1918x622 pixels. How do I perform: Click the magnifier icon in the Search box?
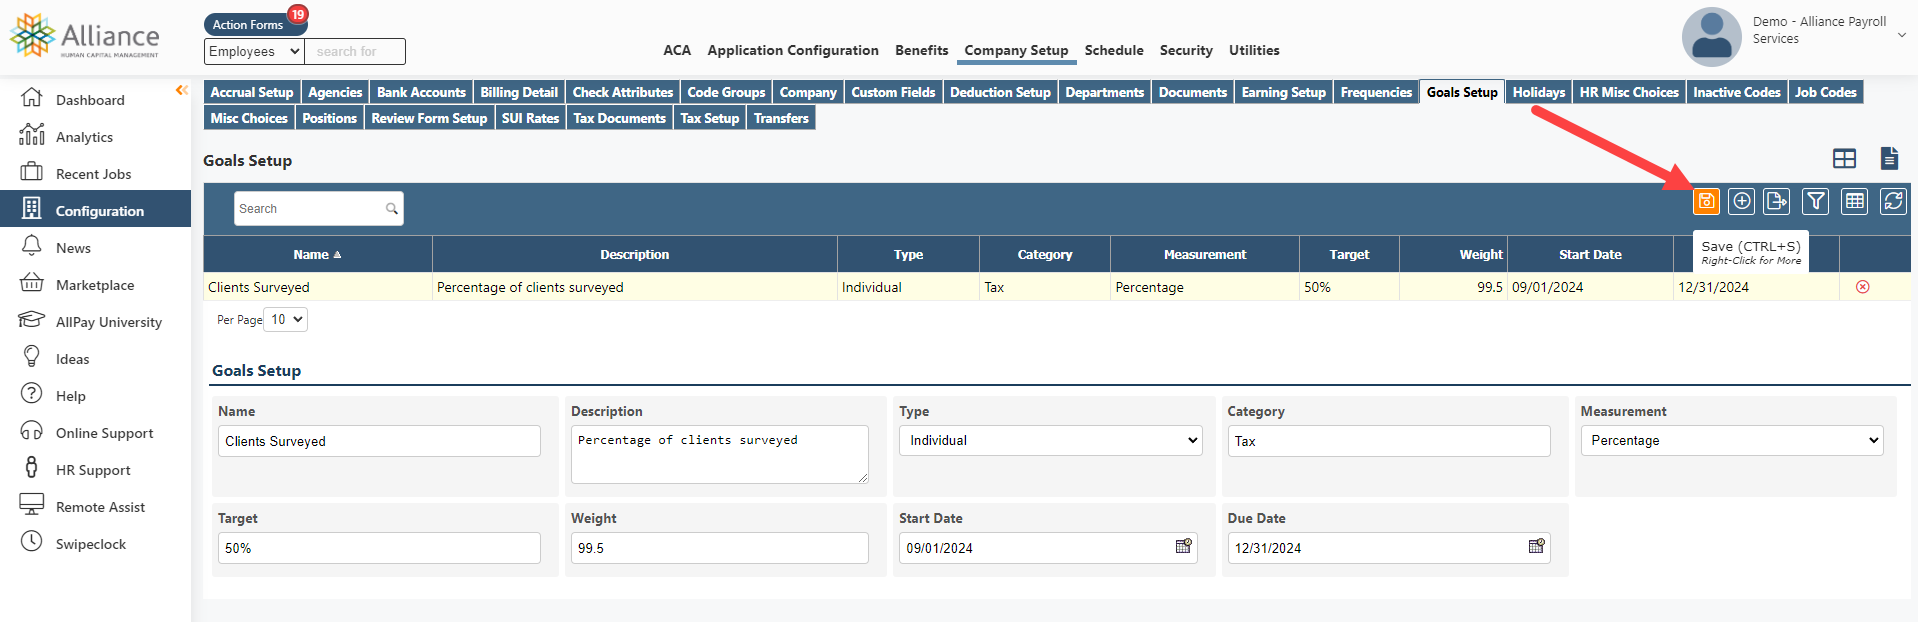point(392,209)
